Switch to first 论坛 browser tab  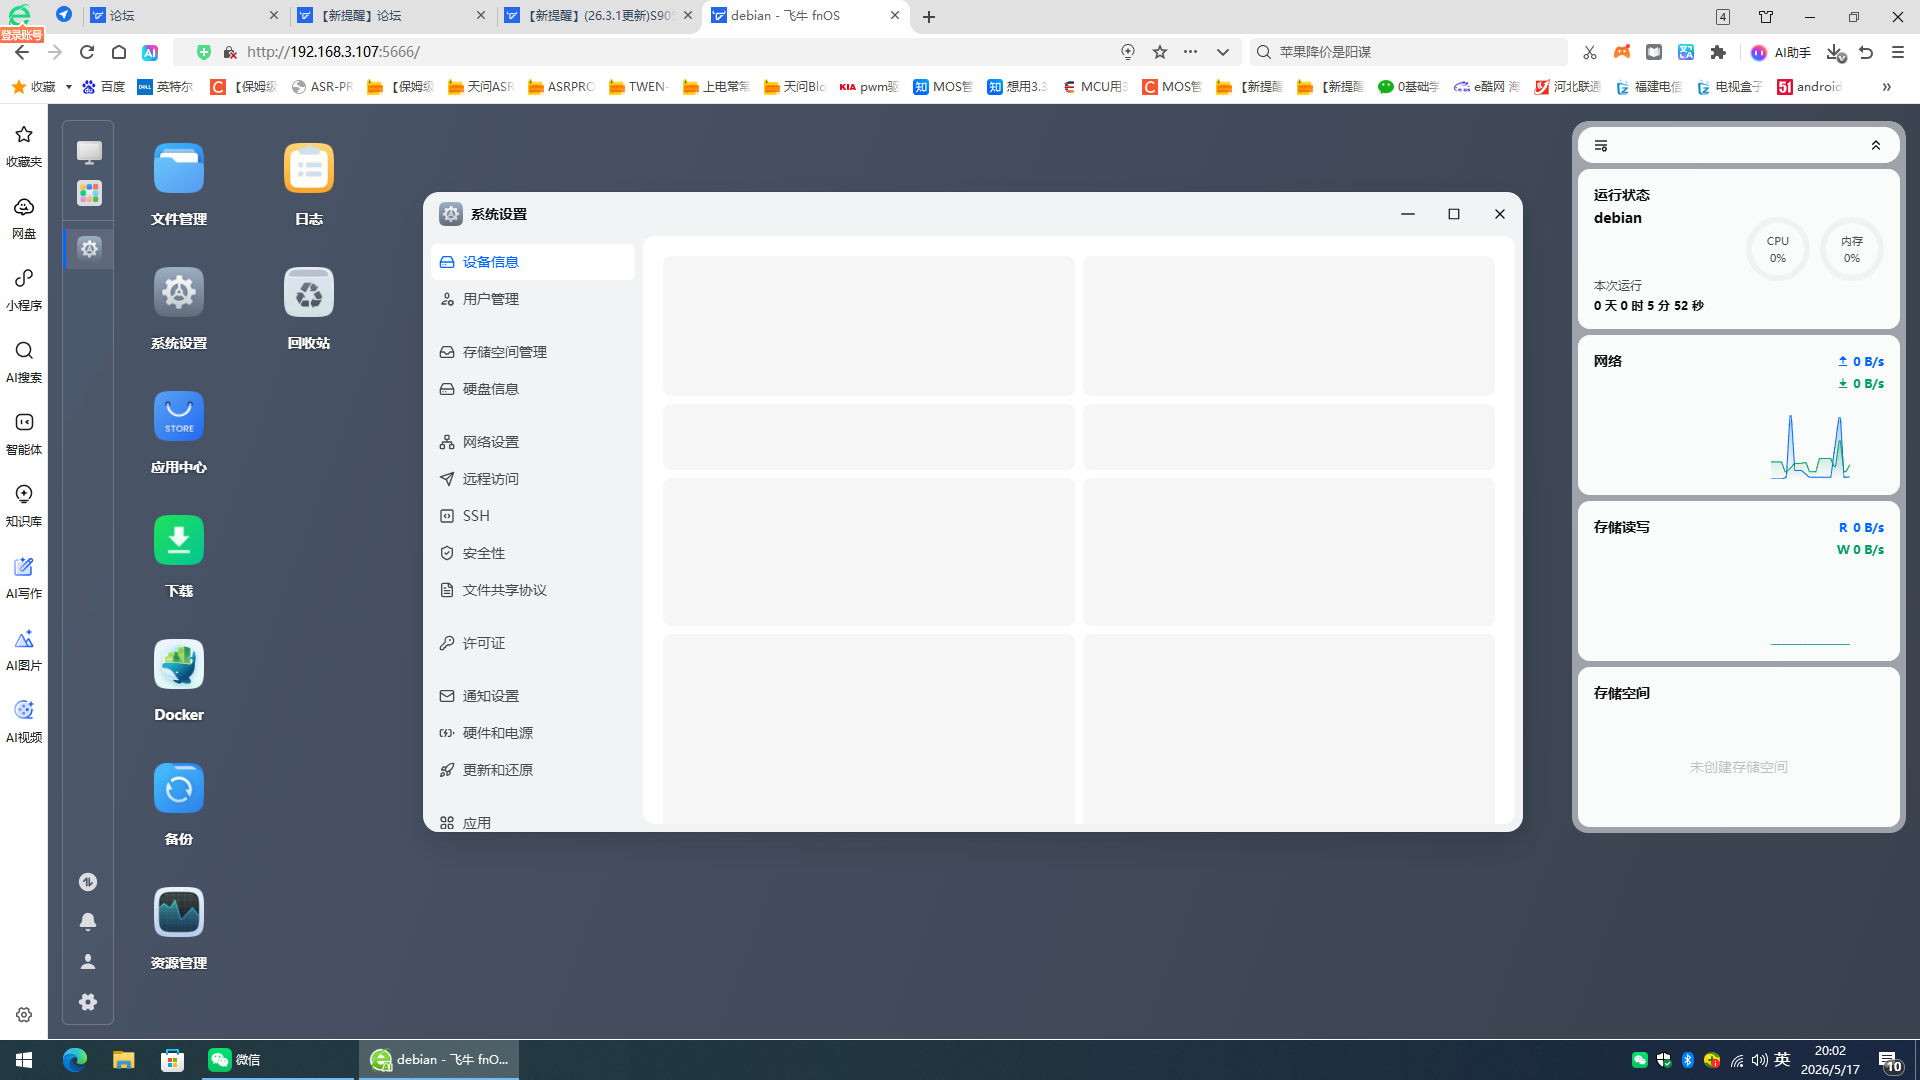point(186,16)
